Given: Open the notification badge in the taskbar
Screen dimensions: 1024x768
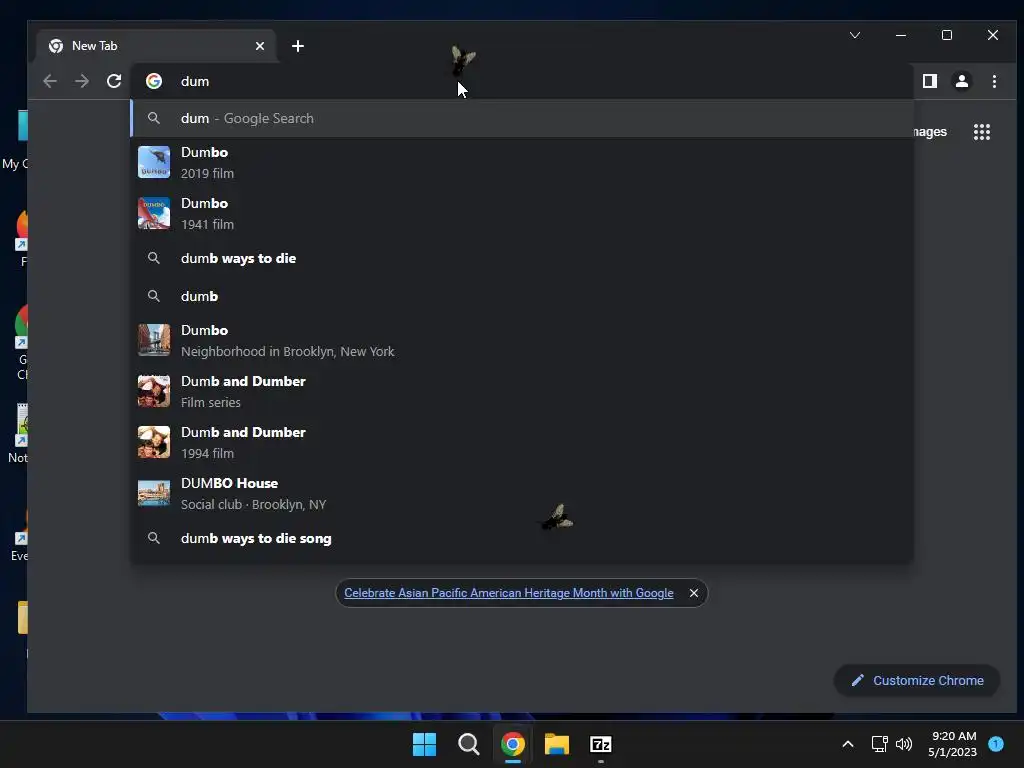Looking at the screenshot, I should tap(996, 744).
